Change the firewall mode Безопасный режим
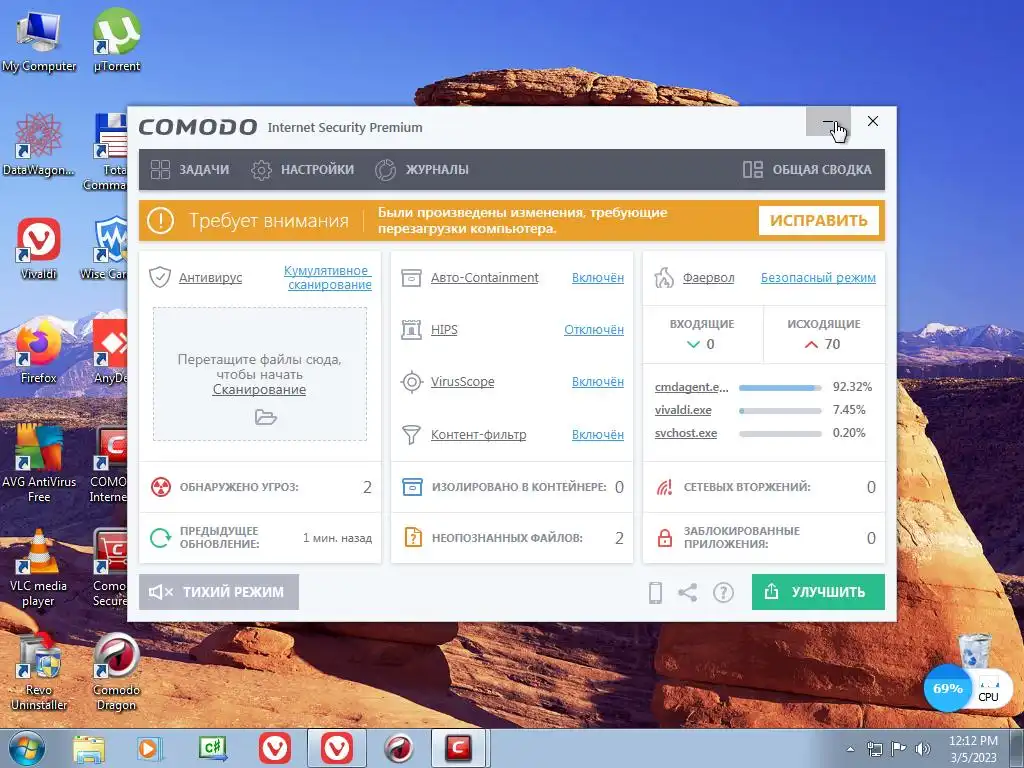This screenshot has height=768, width=1024. 818,278
